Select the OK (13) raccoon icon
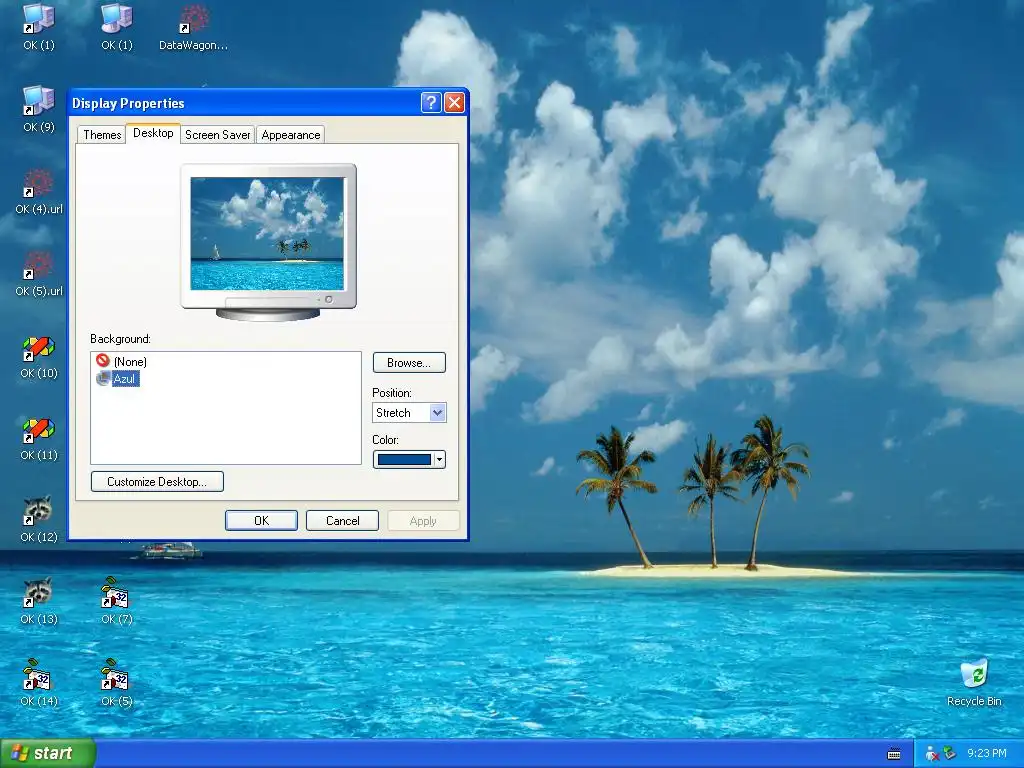Screen dimensions: 1024x768 (39, 601)
